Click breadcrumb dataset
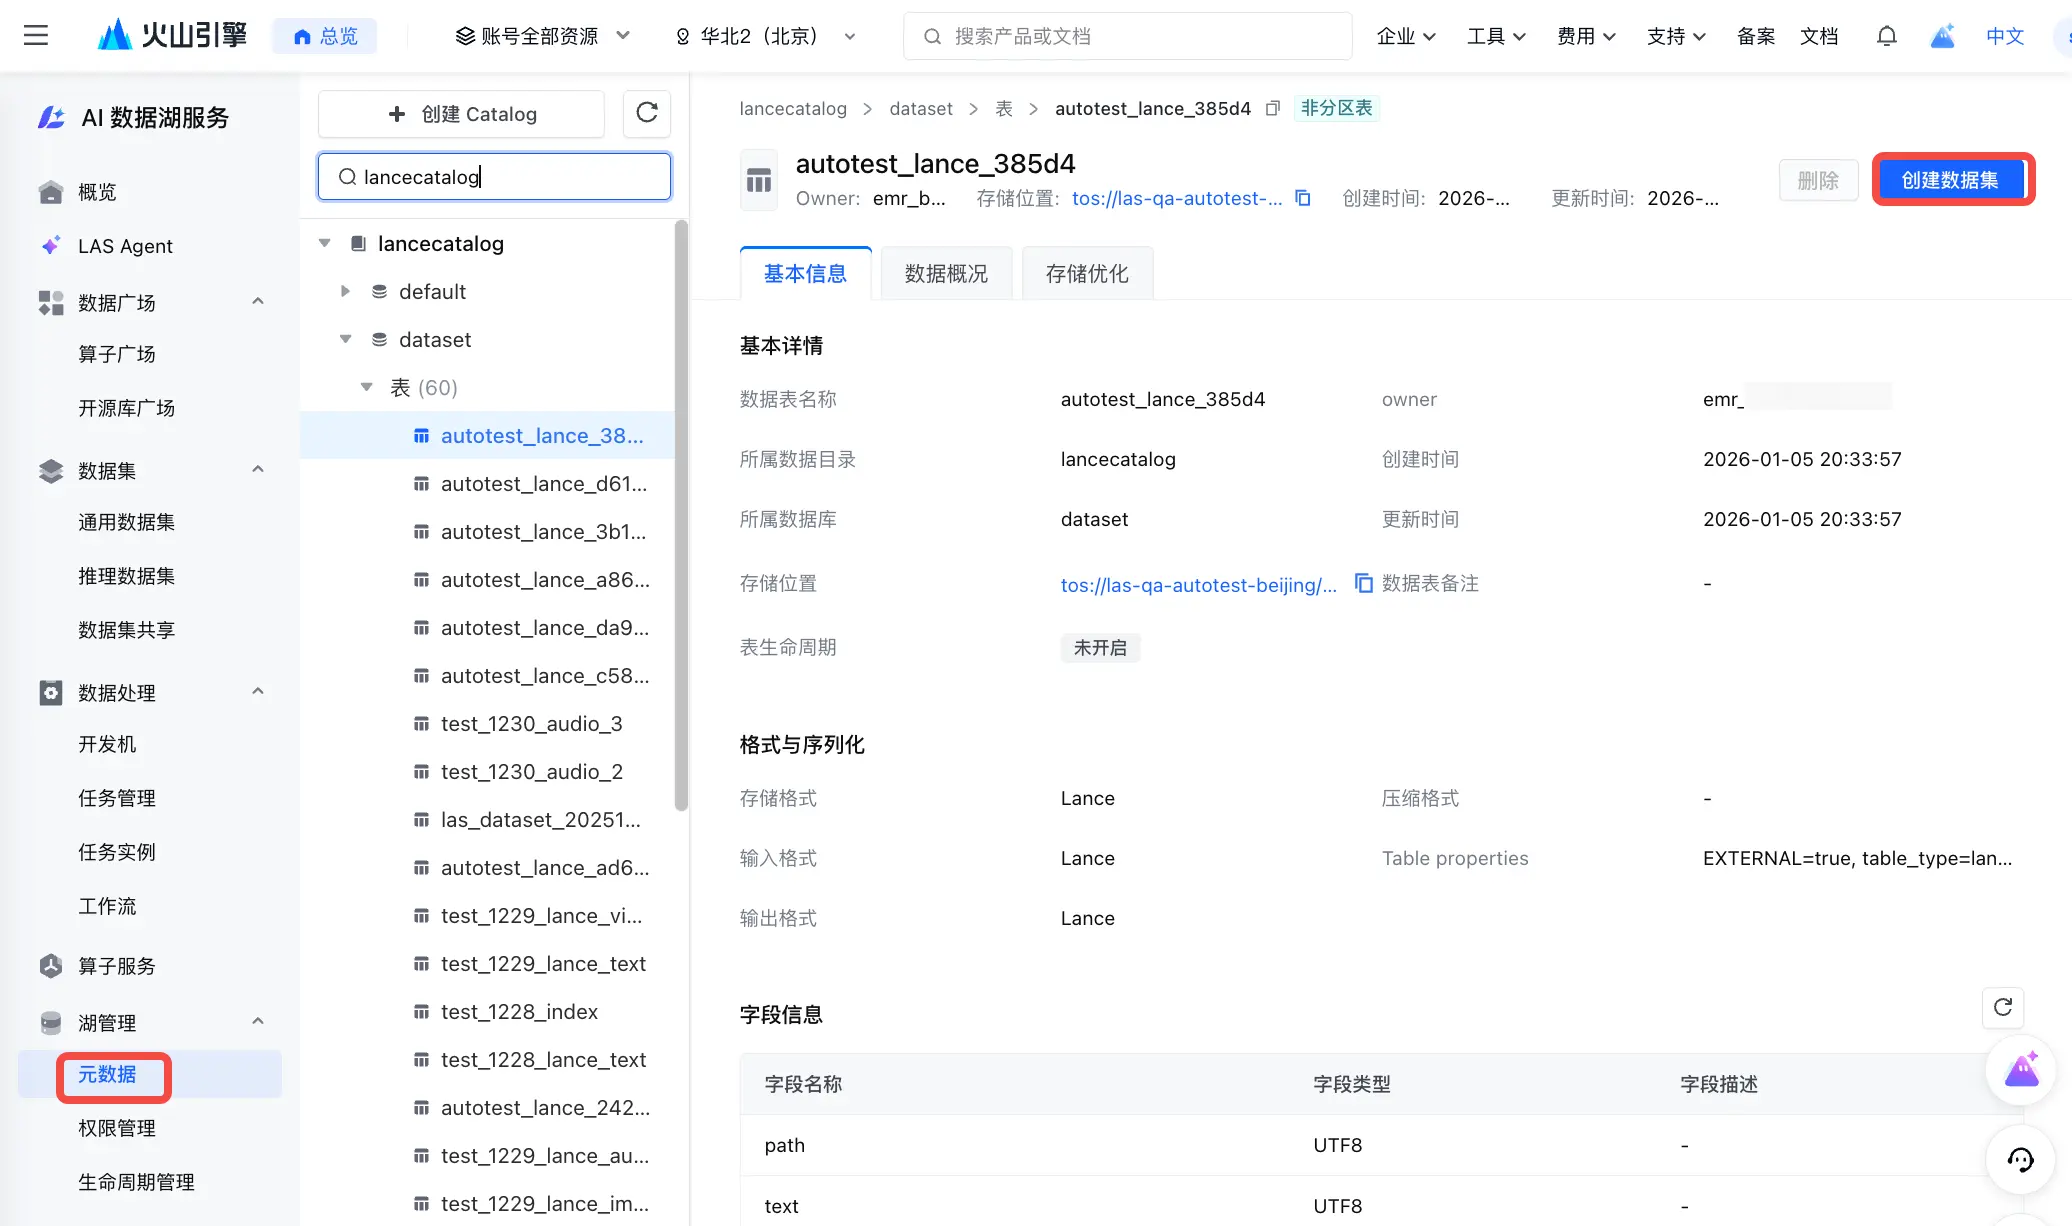Viewport: 2072px width, 1226px height. tap(921, 108)
